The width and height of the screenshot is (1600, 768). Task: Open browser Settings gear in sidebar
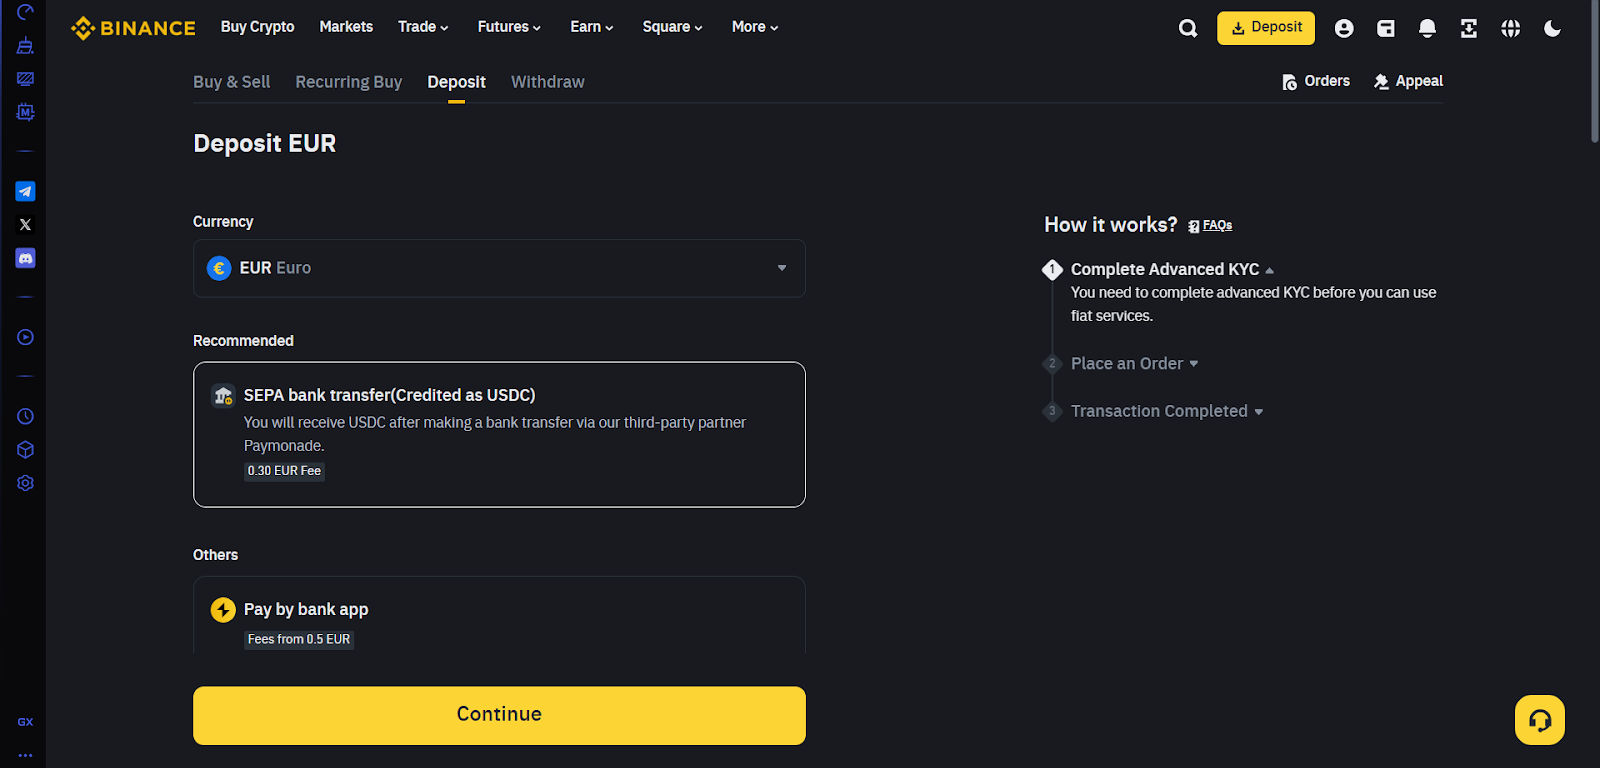pos(25,483)
